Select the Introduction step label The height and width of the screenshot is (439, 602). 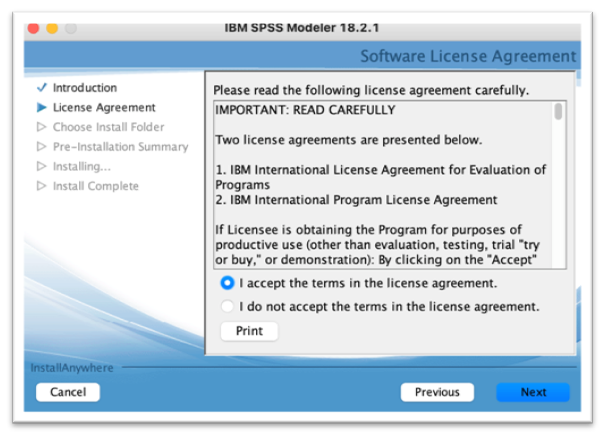(85, 88)
